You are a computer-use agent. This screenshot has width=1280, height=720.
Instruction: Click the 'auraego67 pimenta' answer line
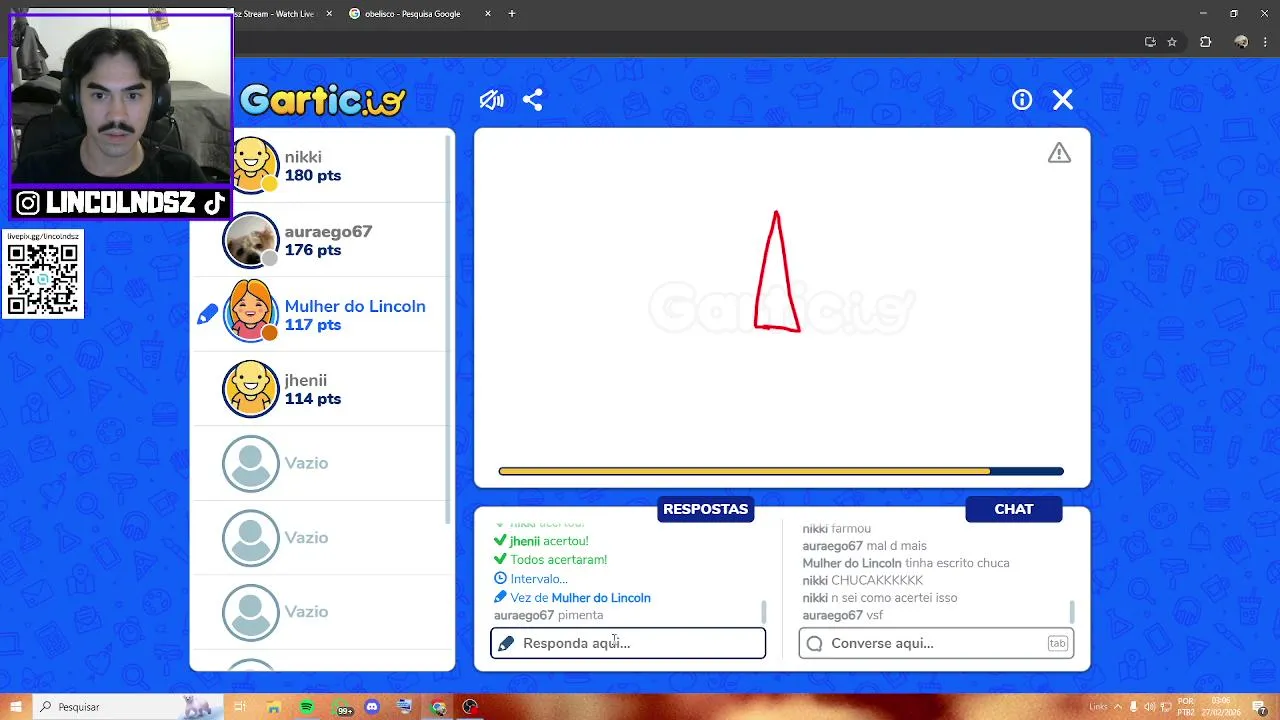coord(548,616)
